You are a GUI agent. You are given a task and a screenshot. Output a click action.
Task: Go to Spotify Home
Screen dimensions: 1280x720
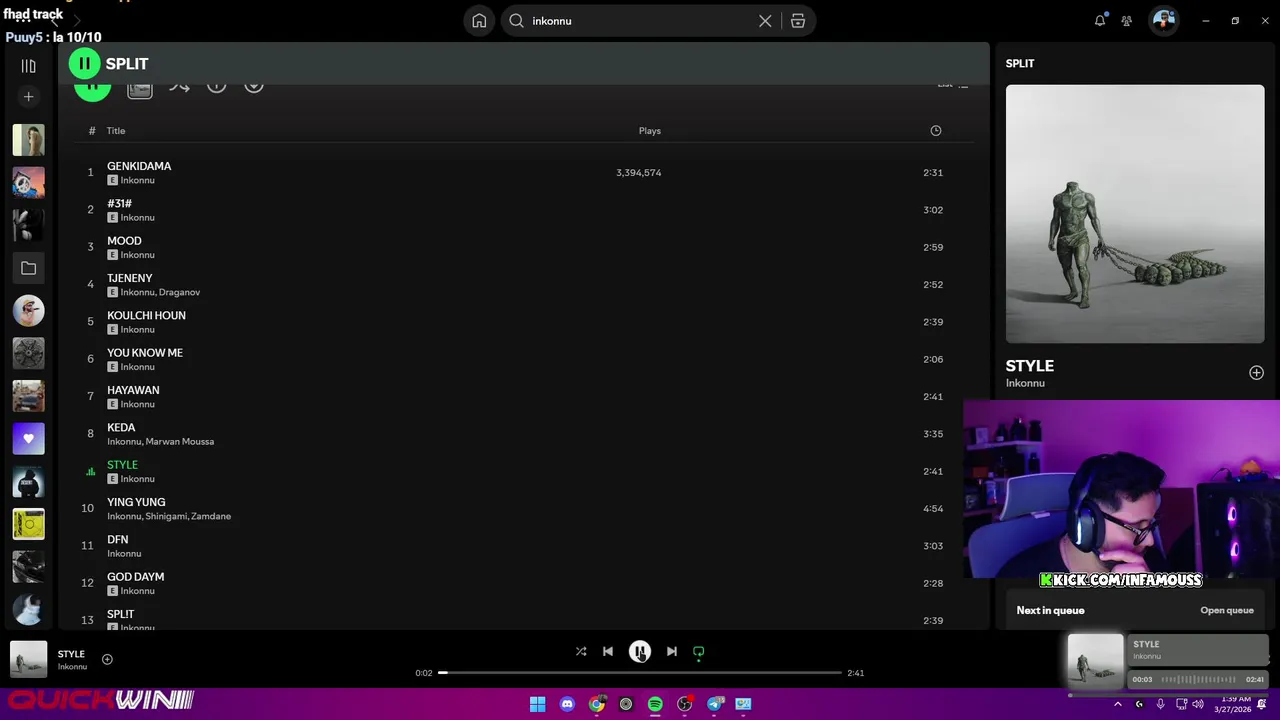point(479,20)
